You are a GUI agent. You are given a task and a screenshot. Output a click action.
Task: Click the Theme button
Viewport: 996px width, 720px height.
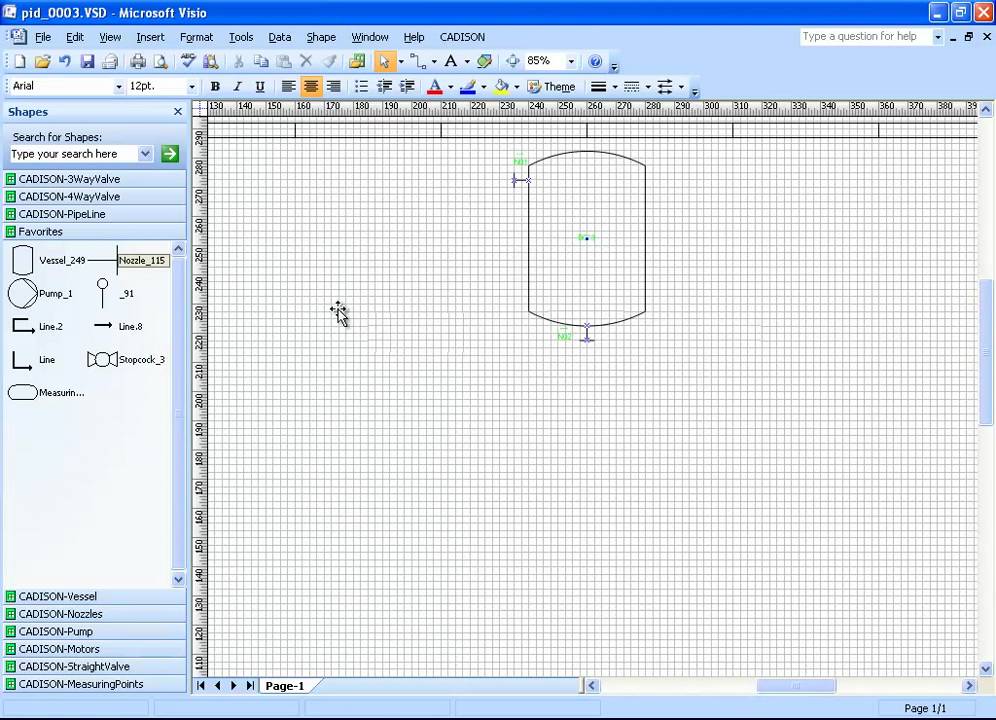[551, 86]
